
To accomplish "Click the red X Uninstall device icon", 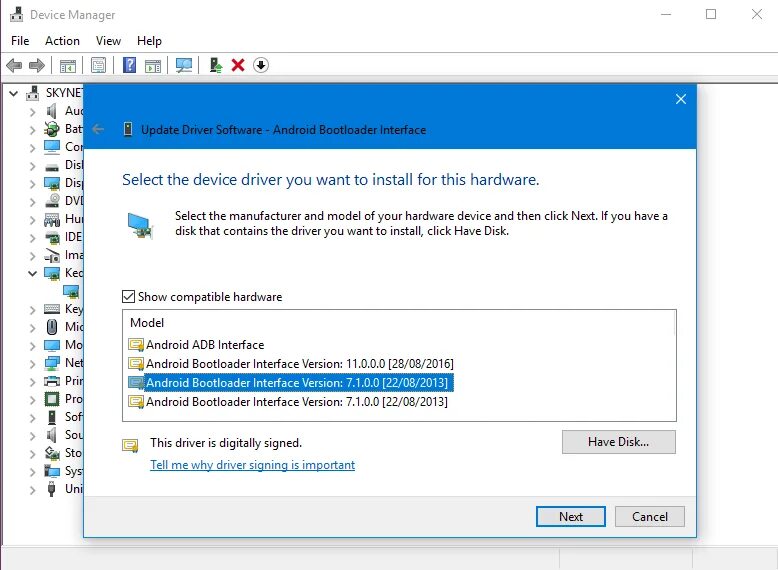I will [x=238, y=65].
